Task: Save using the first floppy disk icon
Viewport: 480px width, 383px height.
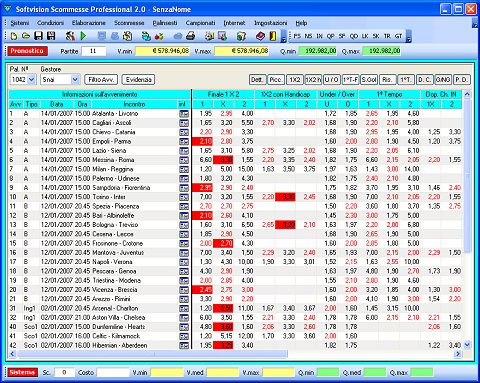Action: (39, 36)
